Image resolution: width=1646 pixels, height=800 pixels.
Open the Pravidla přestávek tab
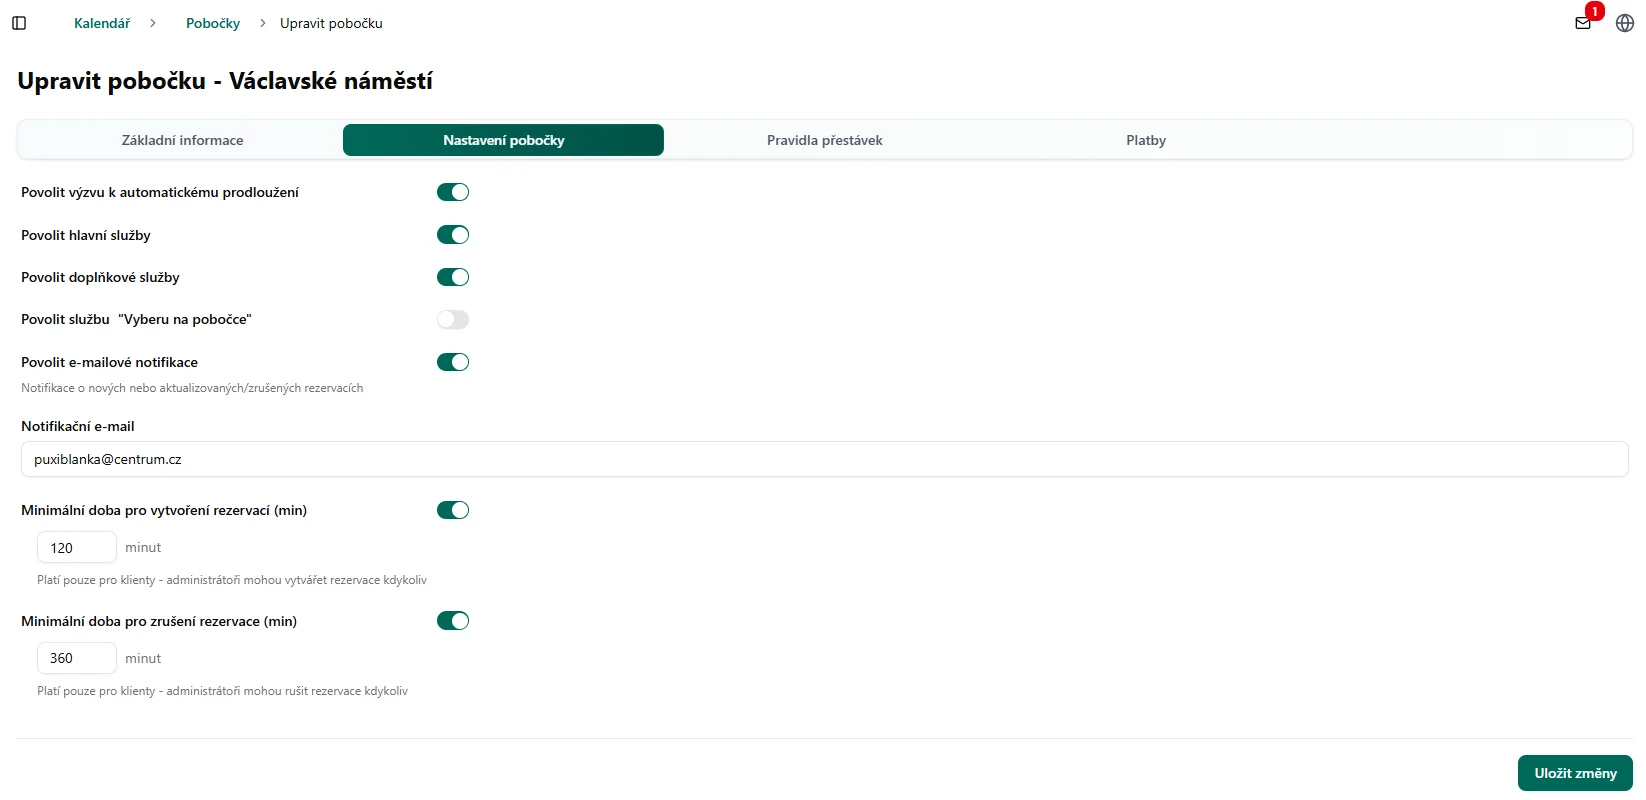(824, 140)
